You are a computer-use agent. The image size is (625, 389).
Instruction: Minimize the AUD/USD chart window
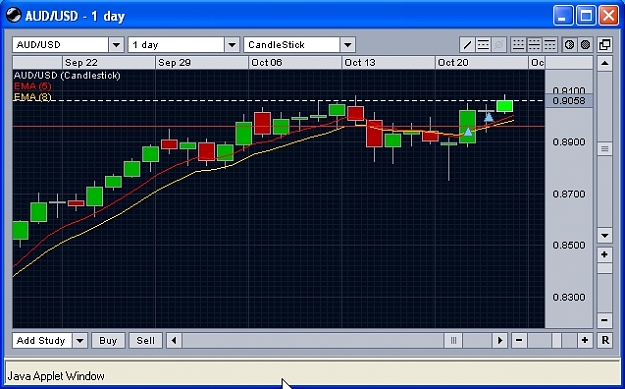(x=563, y=16)
